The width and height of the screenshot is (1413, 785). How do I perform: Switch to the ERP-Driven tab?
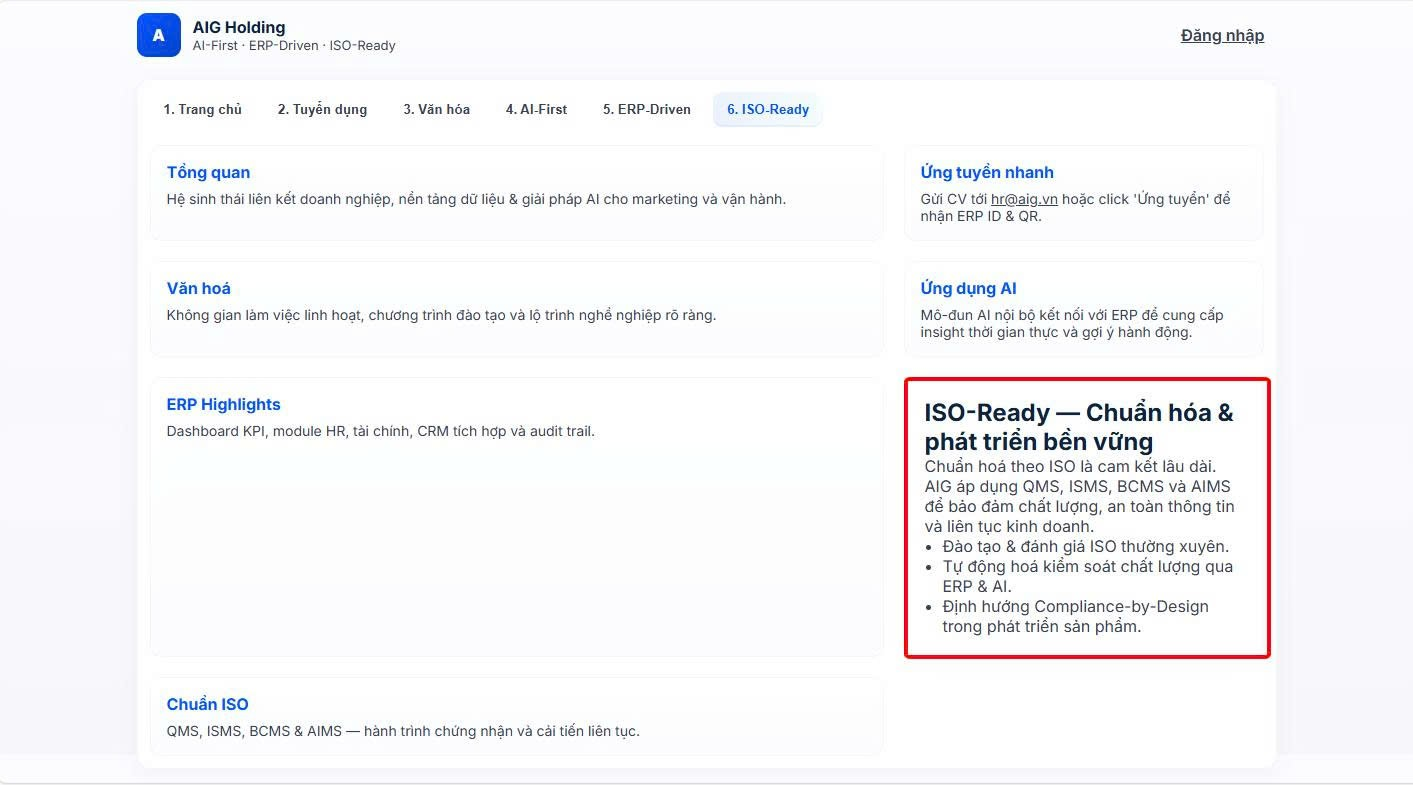click(646, 109)
